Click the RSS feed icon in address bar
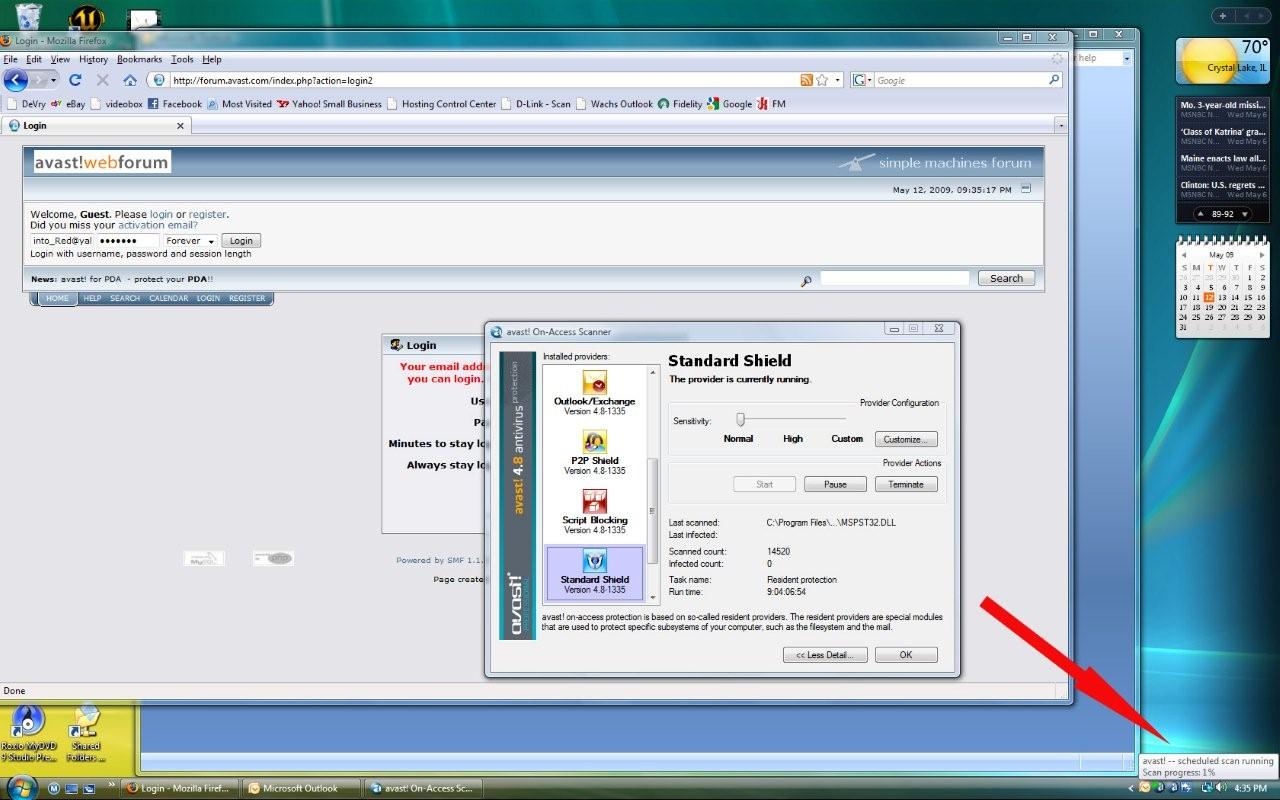 (807, 80)
